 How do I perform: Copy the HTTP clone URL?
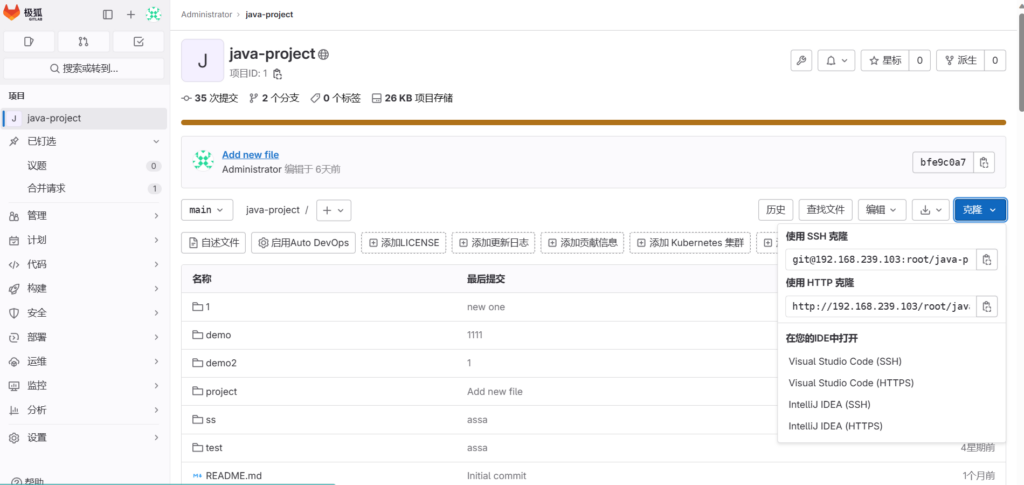[986, 307]
